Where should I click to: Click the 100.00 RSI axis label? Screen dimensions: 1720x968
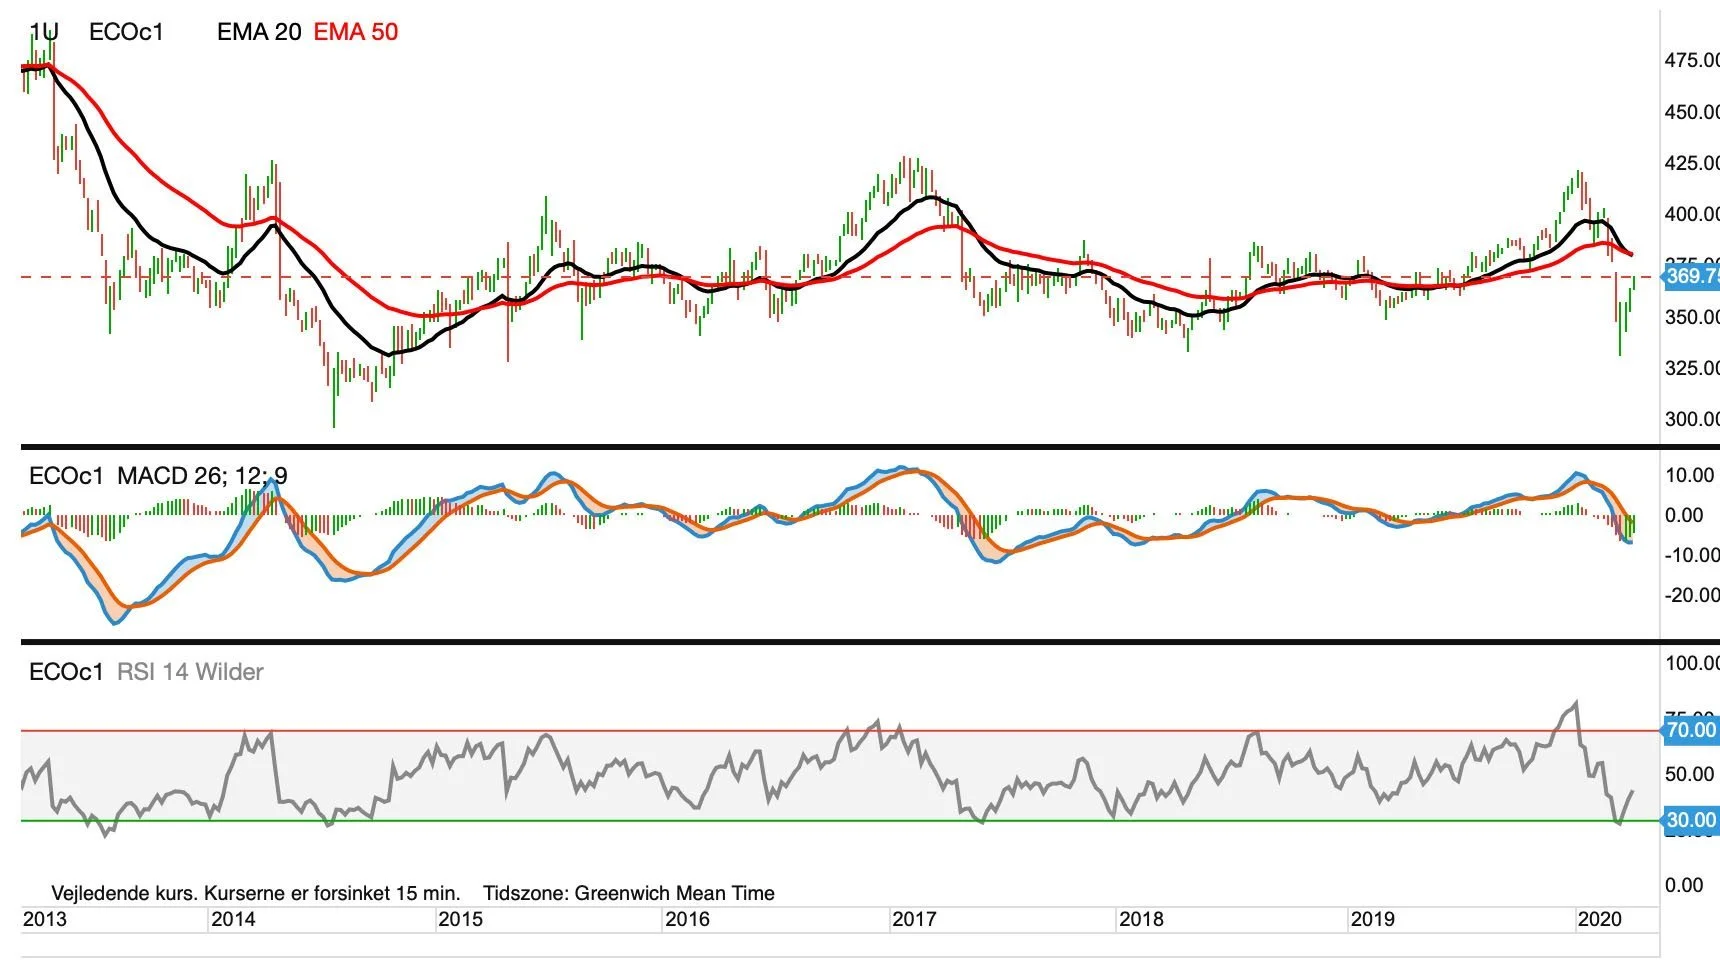coord(1692,663)
